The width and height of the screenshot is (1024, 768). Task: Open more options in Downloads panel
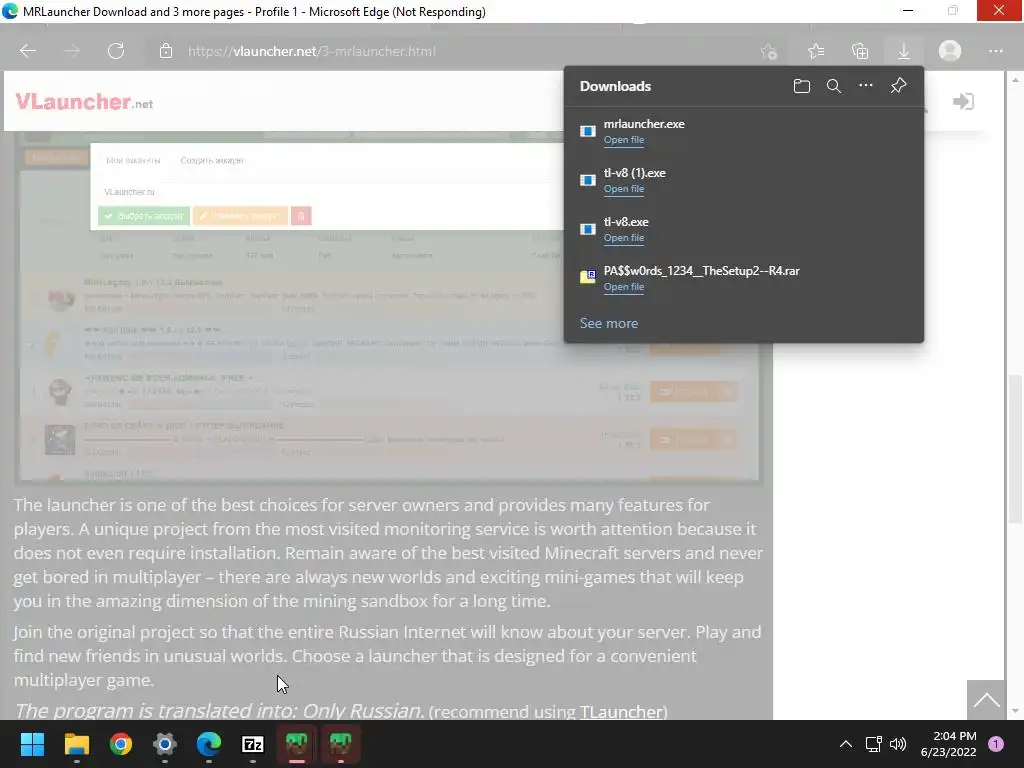(865, 86)
